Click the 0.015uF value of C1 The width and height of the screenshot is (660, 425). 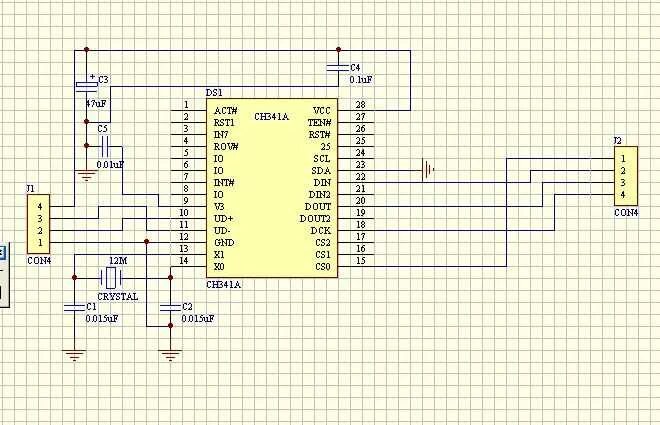tap(102, 319)
